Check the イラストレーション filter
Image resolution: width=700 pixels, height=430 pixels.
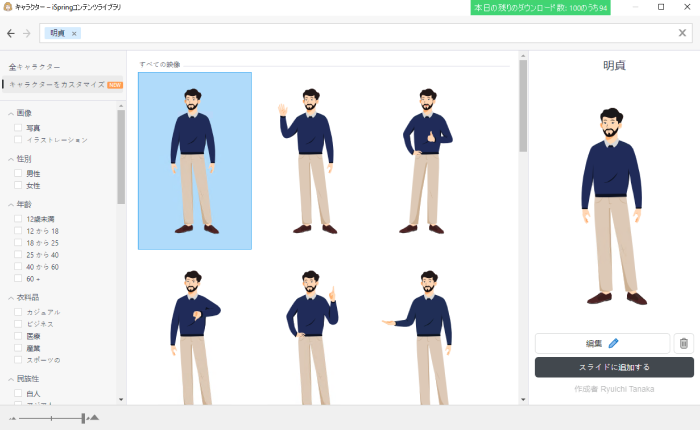pos(18,140)
